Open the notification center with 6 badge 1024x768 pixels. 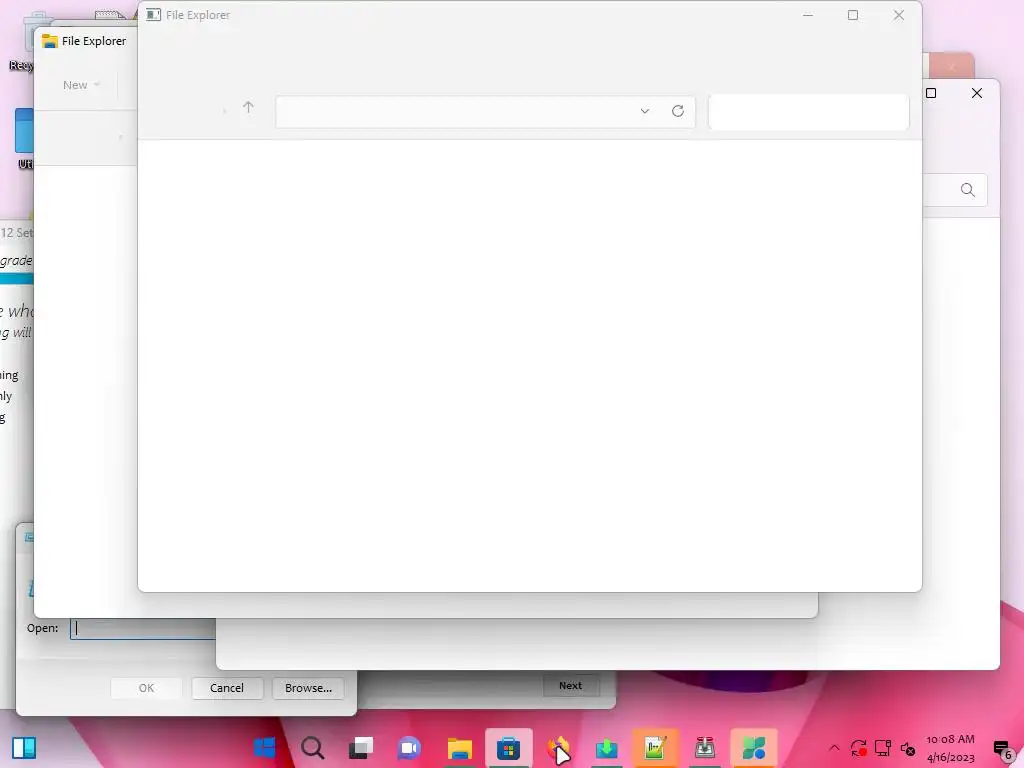(x=1002, y=749)
